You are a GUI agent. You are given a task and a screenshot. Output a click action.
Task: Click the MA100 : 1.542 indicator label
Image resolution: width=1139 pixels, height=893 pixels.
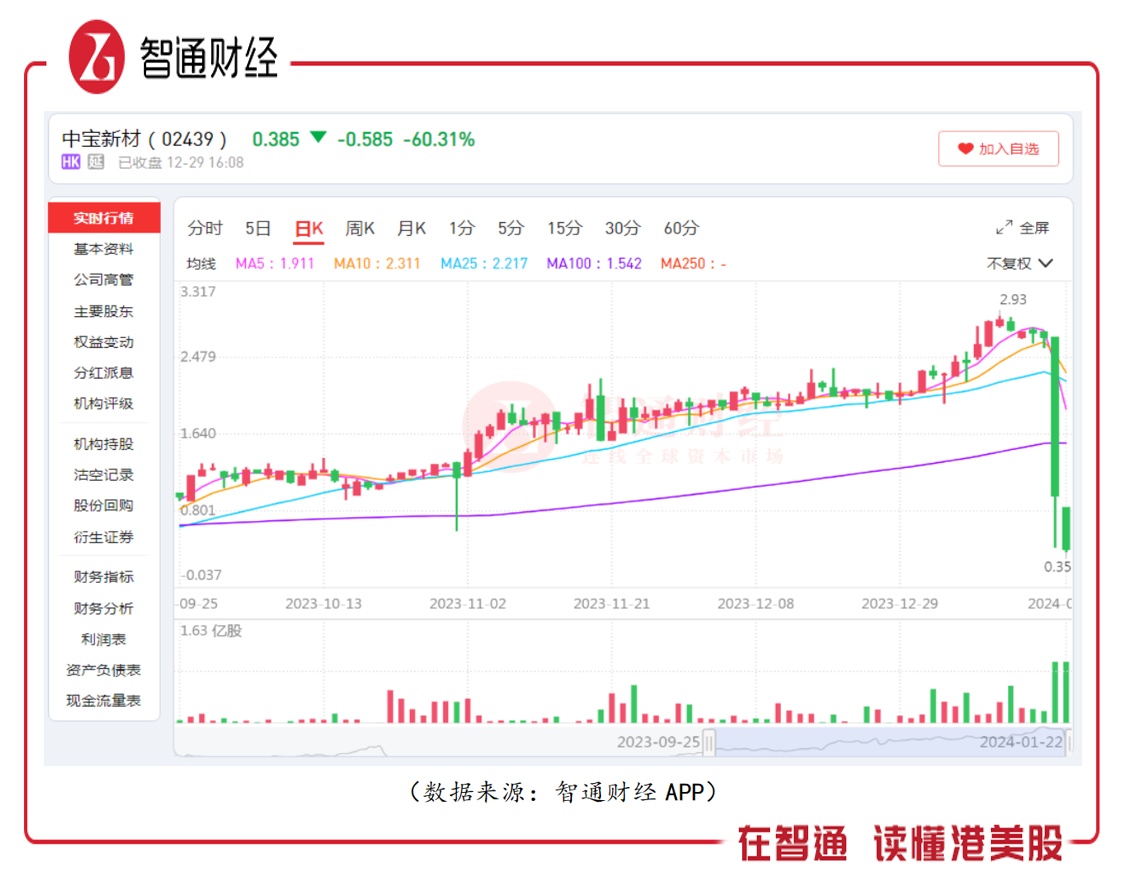point(594,264)
